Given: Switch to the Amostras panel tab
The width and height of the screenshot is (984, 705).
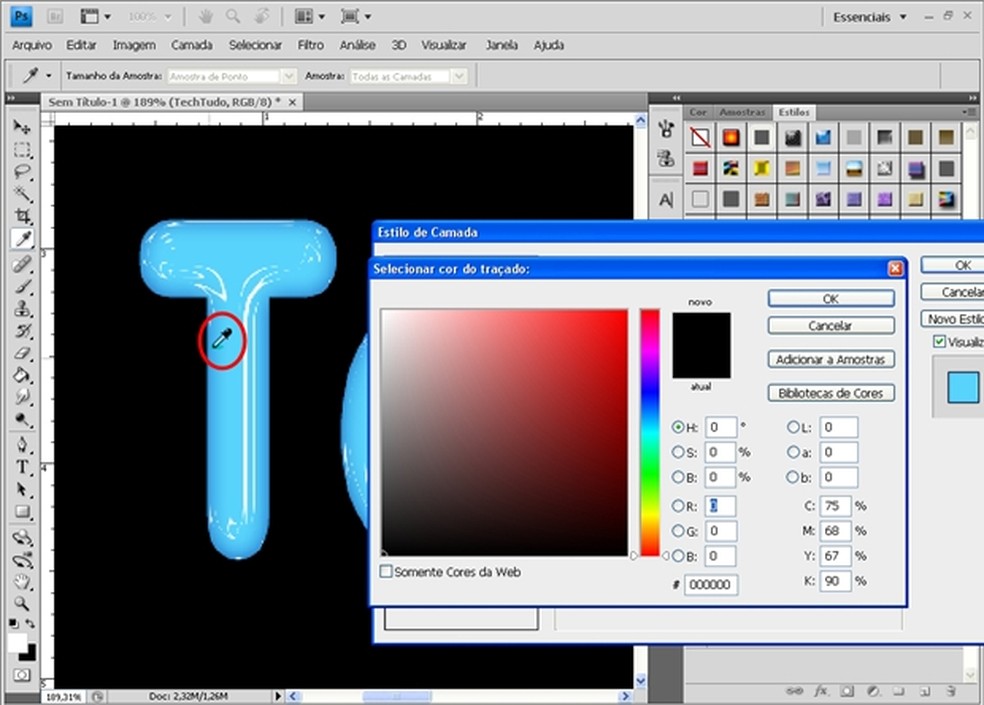Looking at the screenshot, I should click(x=742, y=112).
